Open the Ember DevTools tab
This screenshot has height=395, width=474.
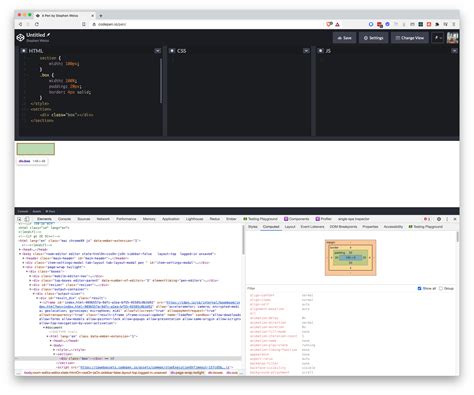[x=231, y=219]
